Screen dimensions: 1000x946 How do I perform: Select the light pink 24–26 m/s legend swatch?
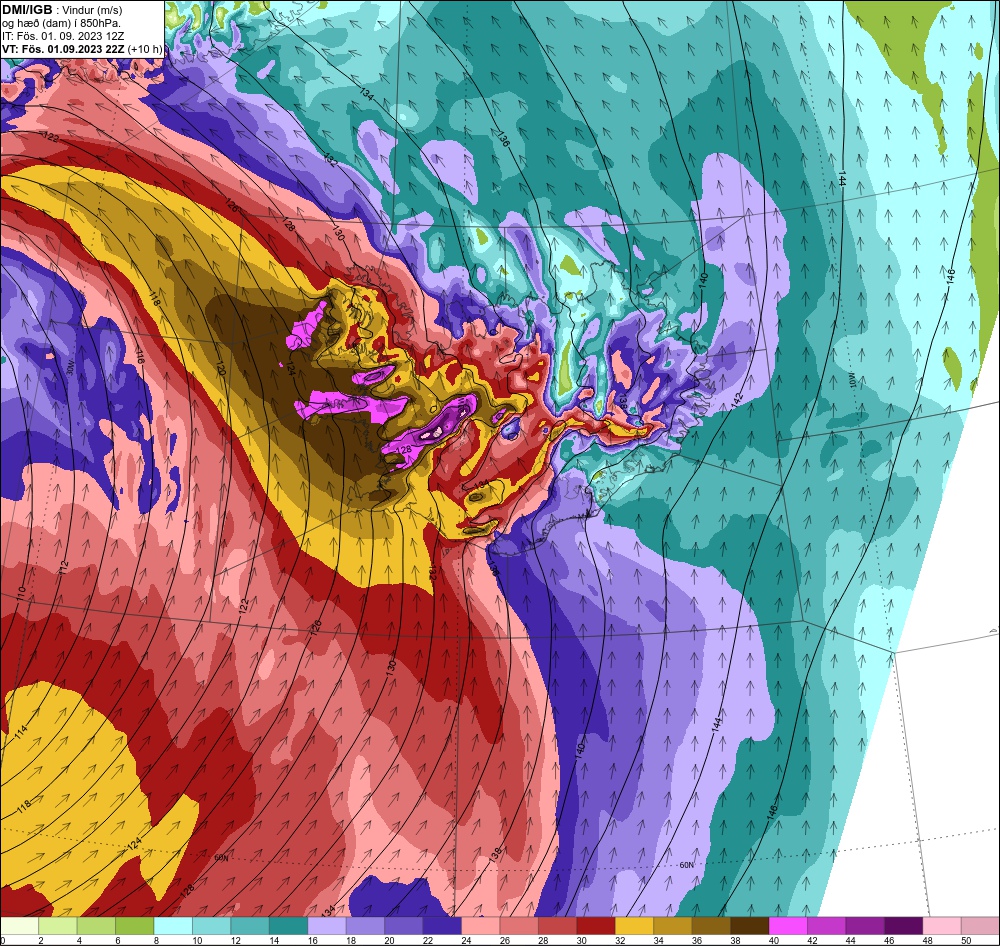481,926
